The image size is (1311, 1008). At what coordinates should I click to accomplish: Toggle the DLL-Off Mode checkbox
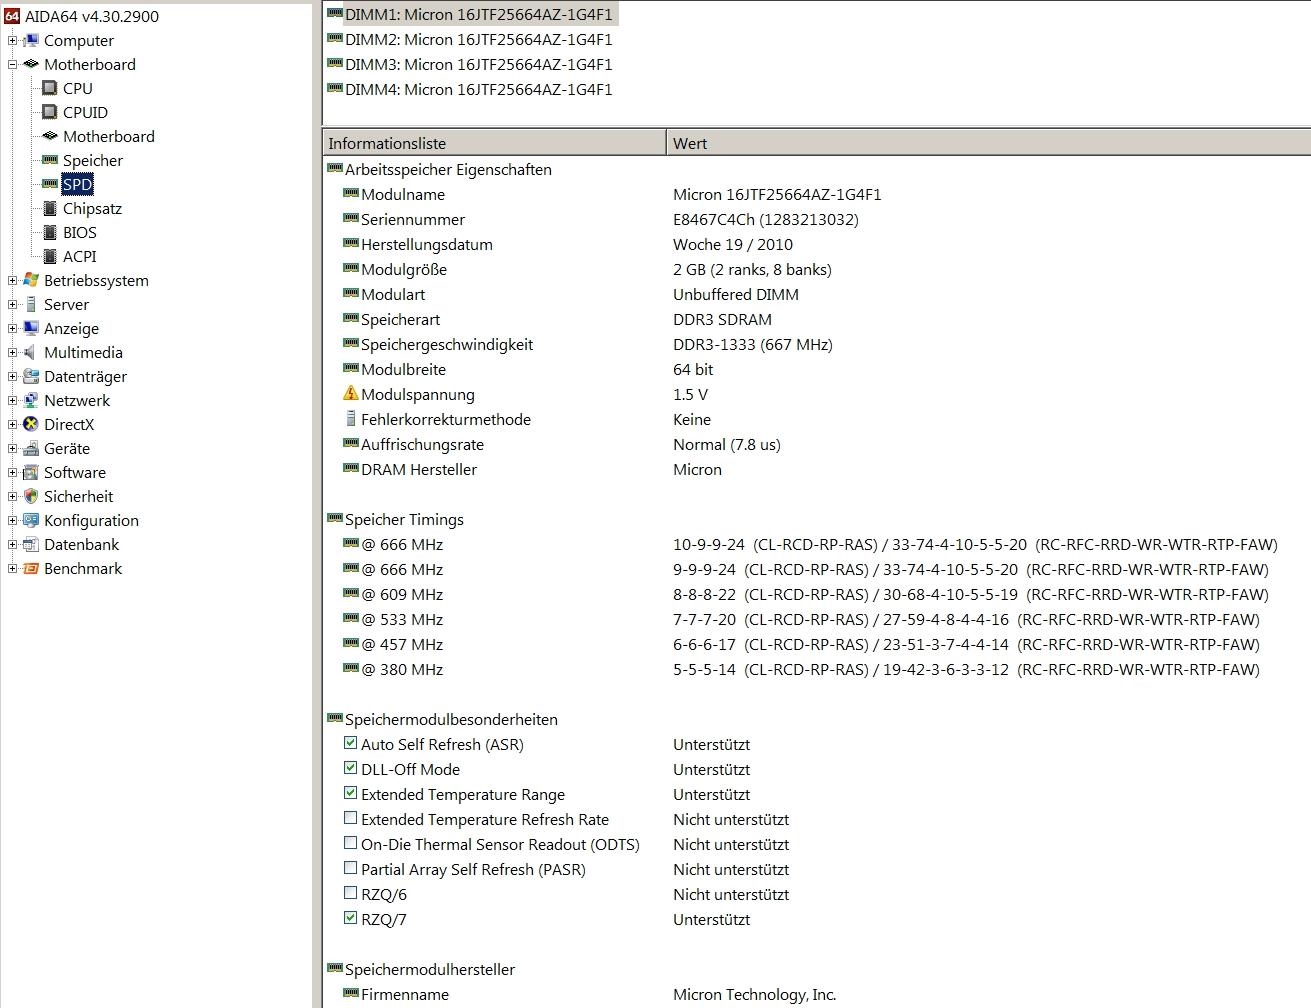[350, 768]
